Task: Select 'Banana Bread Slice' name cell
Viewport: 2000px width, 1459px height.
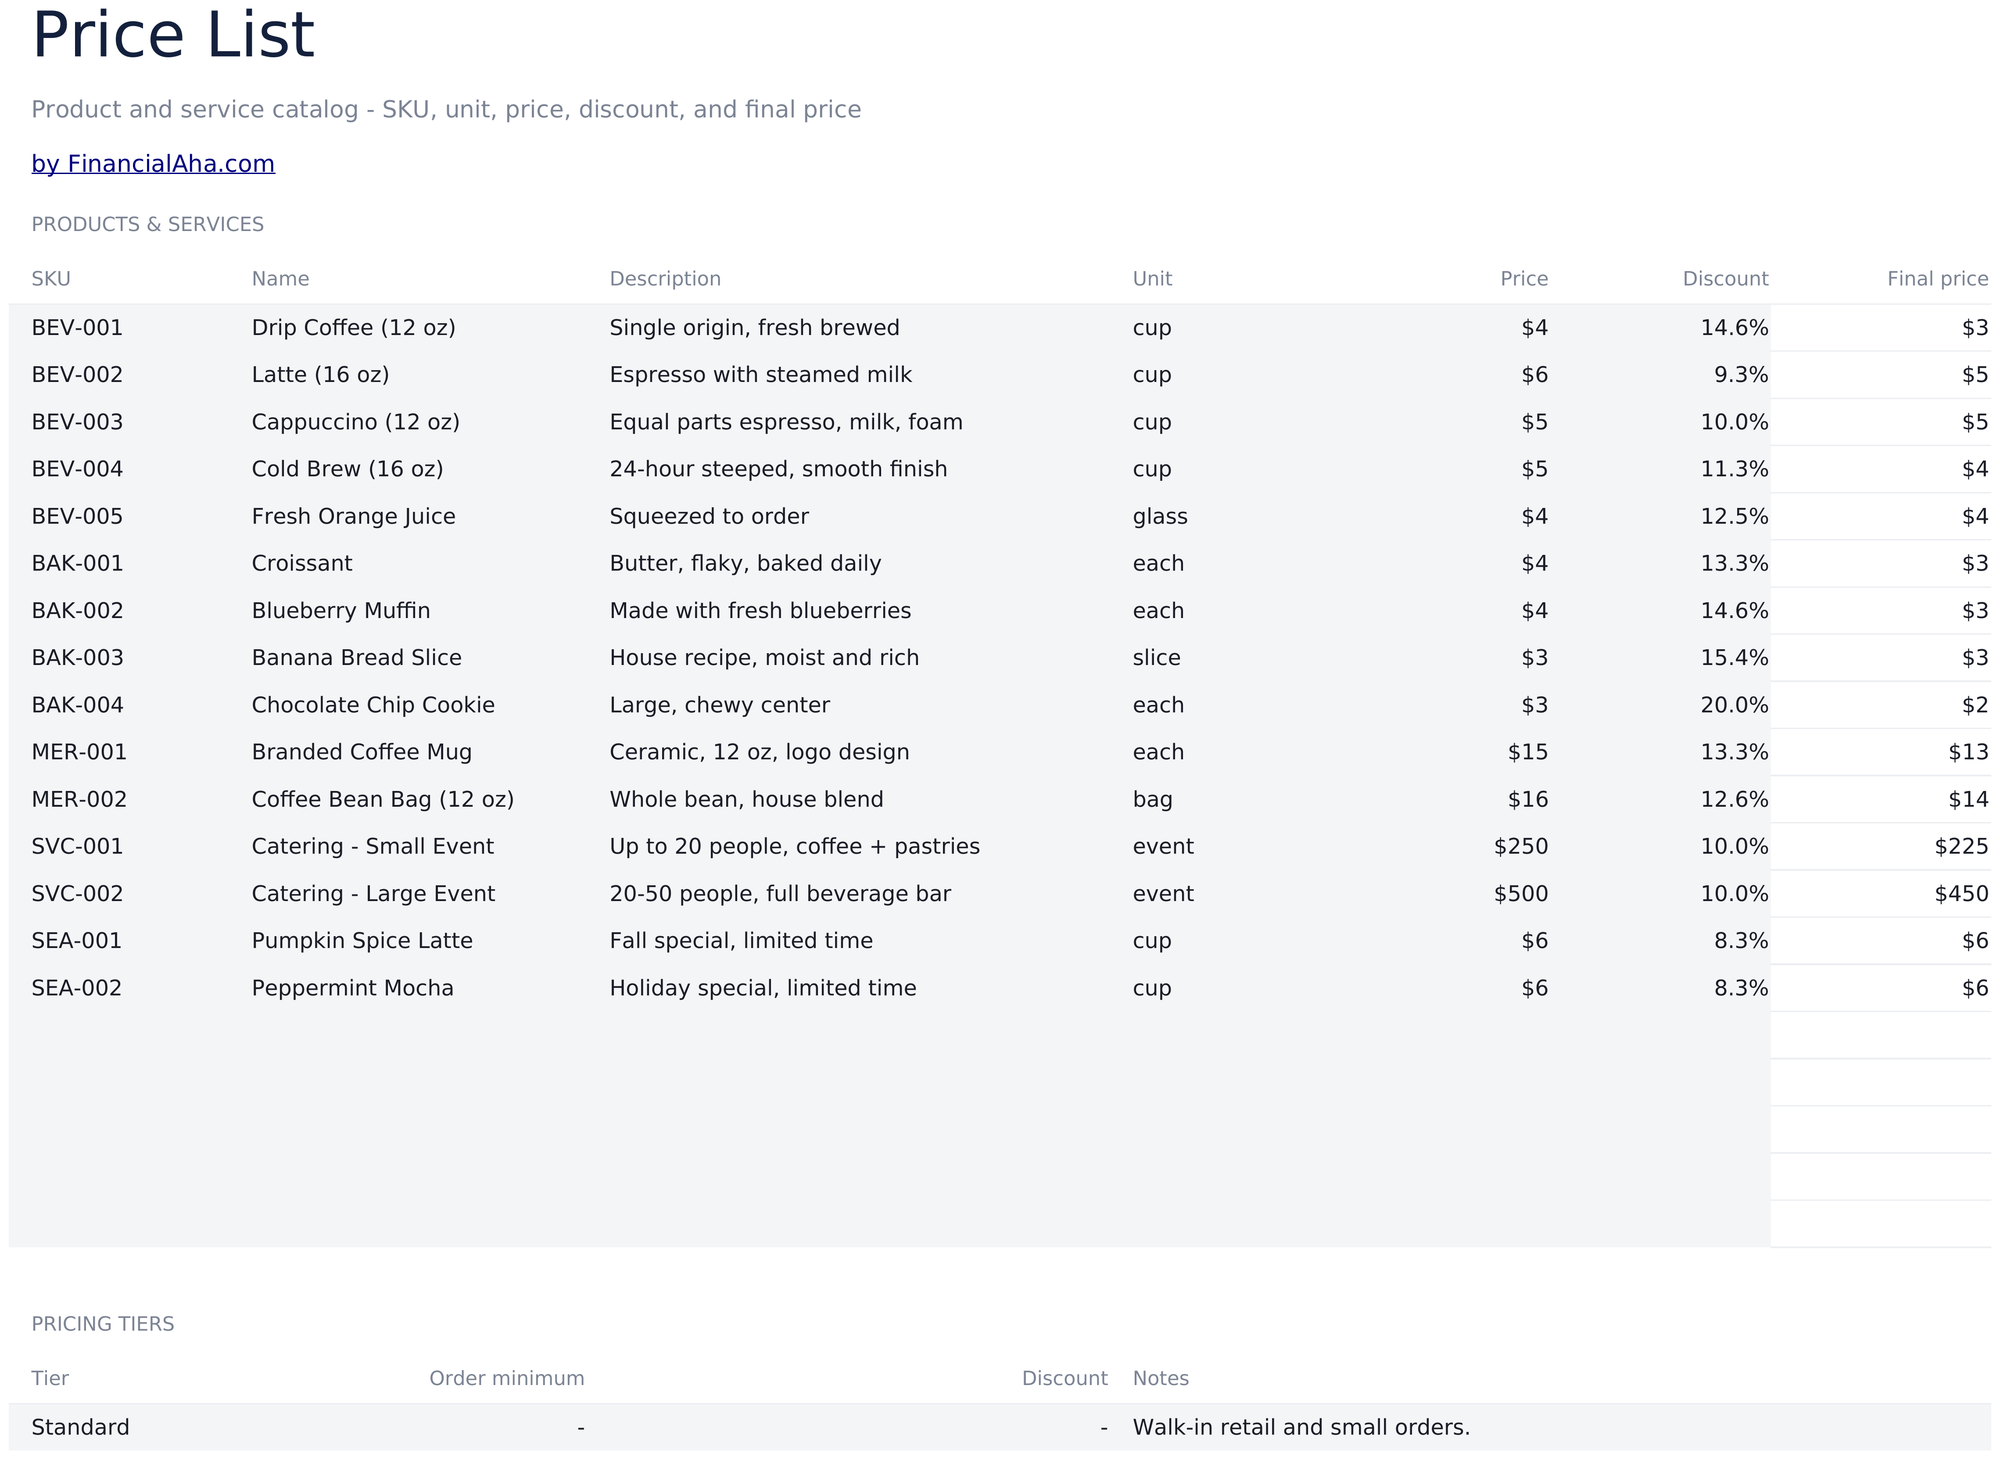Action: (x=357, y=658)
